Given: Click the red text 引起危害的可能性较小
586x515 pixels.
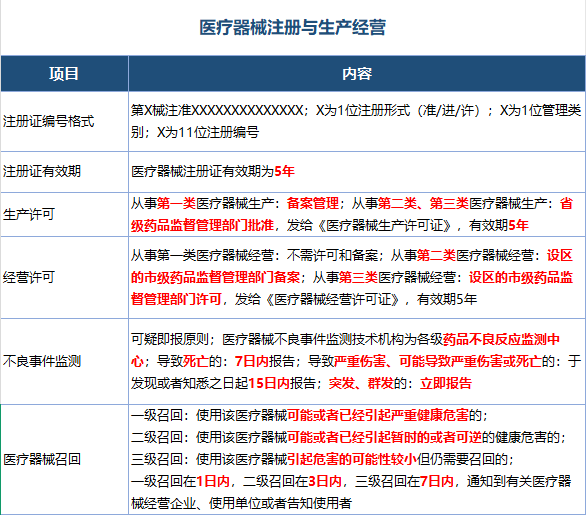Looking at the screenshot, I should pyautogui.click(x=352, y=459).
